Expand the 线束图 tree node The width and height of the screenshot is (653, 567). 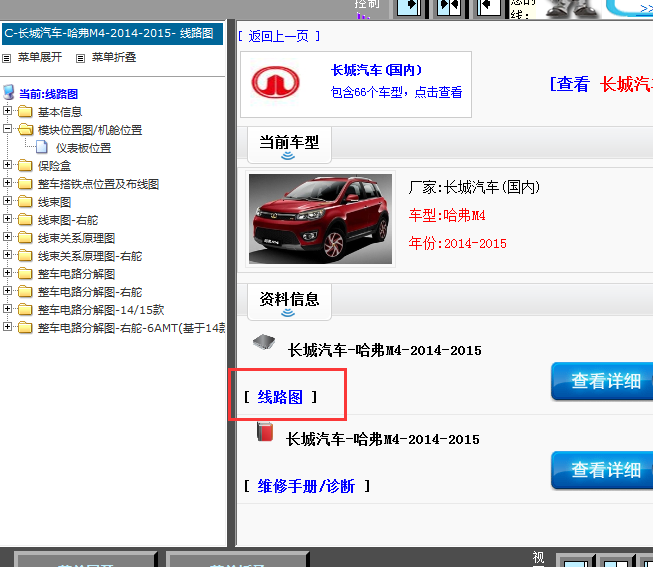point(7,200)
